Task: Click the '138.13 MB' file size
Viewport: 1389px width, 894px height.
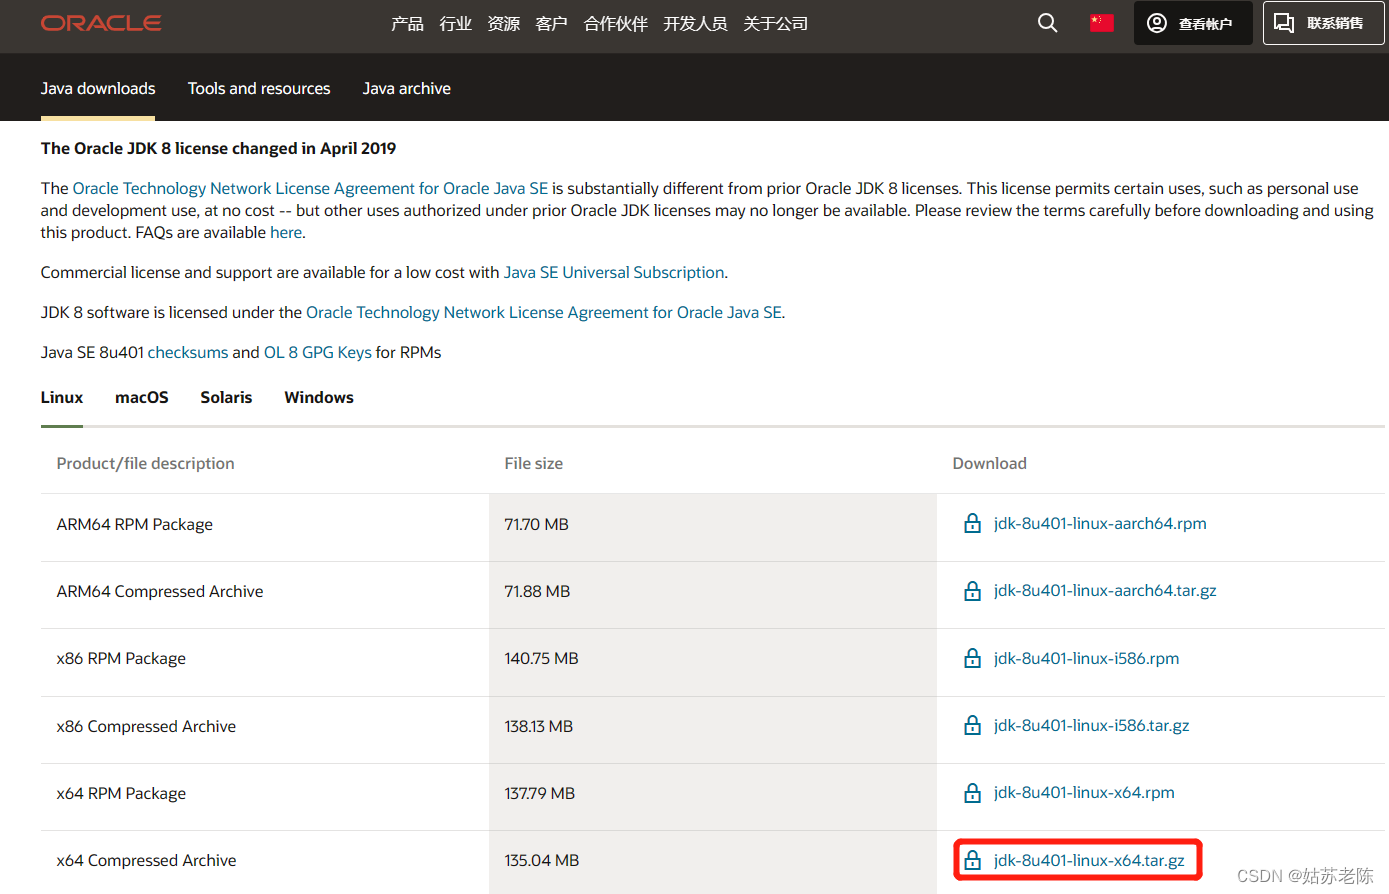Action: (538, 726)
